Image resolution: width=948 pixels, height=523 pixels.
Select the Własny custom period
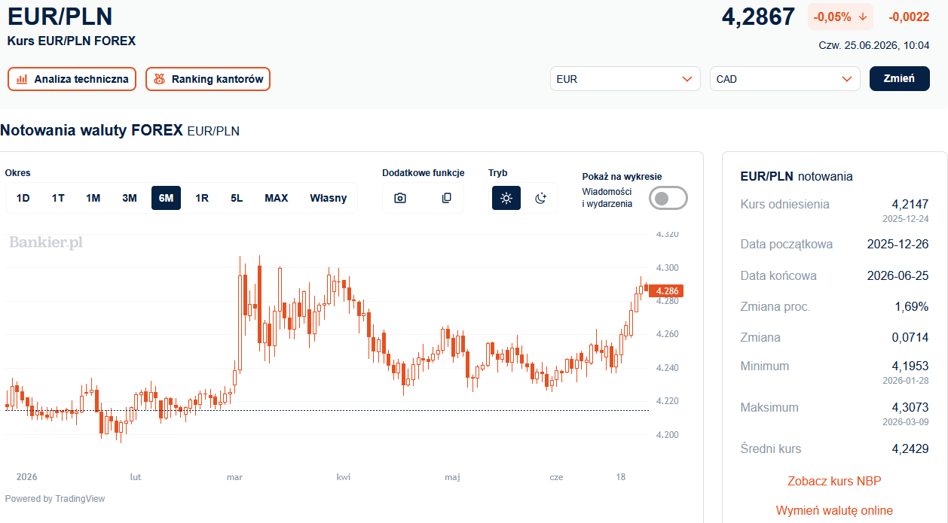[x=328, y=198]
